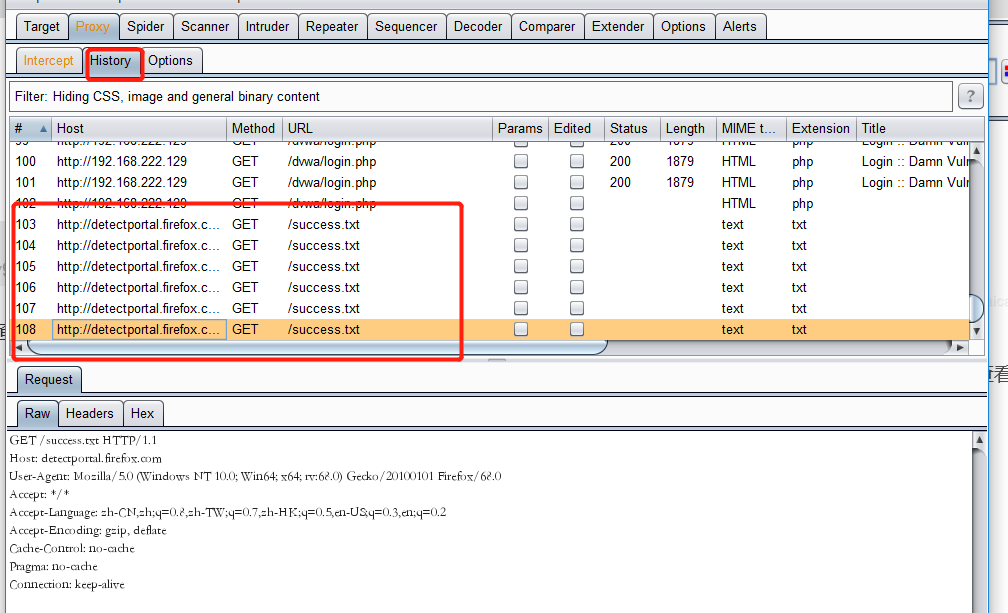Click the Cache-Control: no-cache request line
Viewport: 1008px width, 613px height.
coord(72,548)
